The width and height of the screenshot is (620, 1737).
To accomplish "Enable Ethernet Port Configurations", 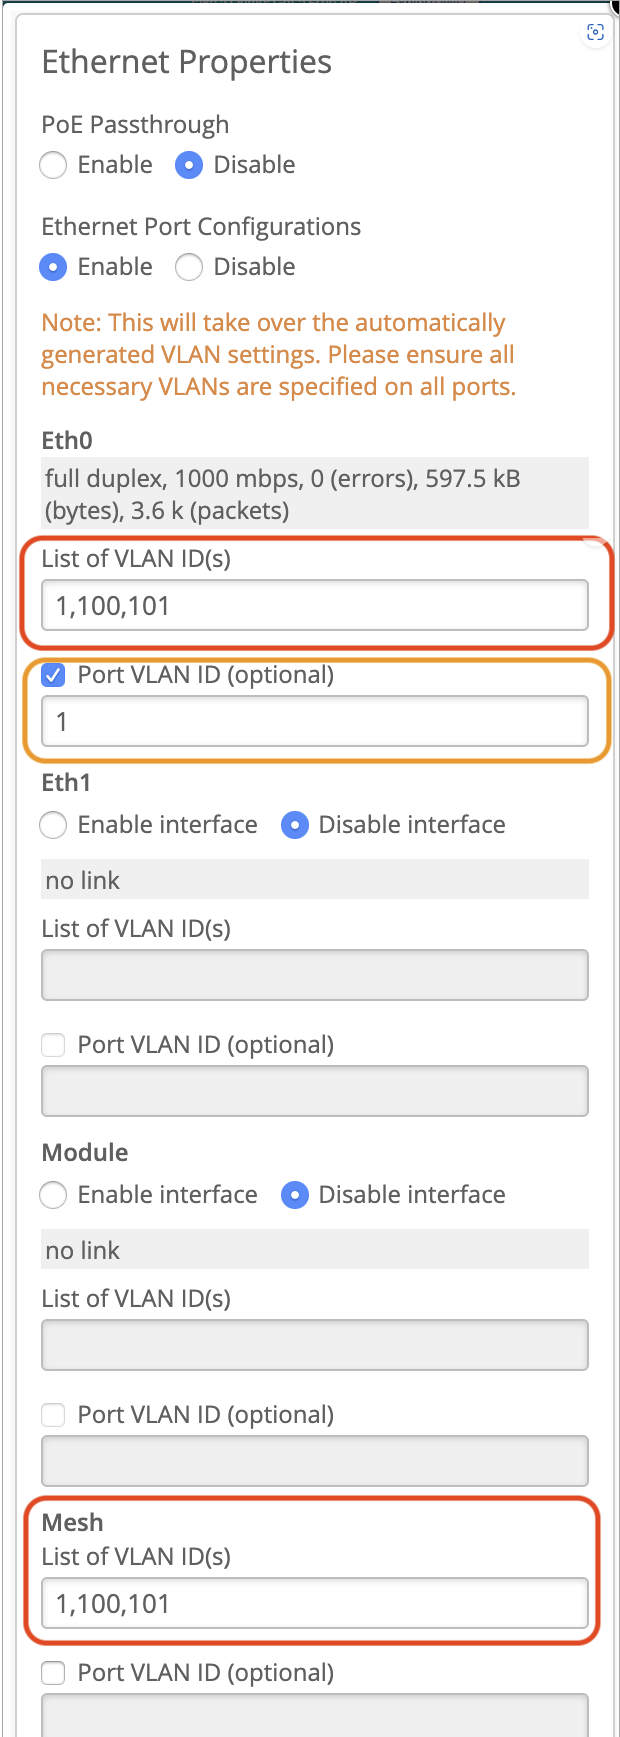I will click(54, 267).
